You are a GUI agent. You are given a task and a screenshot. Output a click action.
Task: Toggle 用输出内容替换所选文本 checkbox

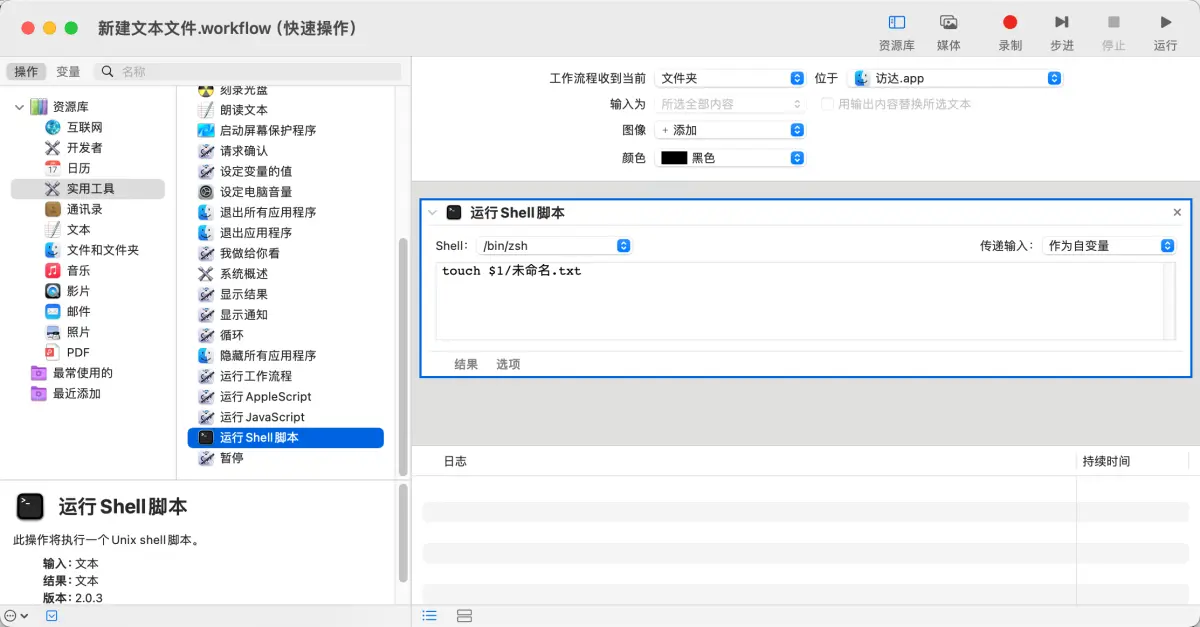827,104
